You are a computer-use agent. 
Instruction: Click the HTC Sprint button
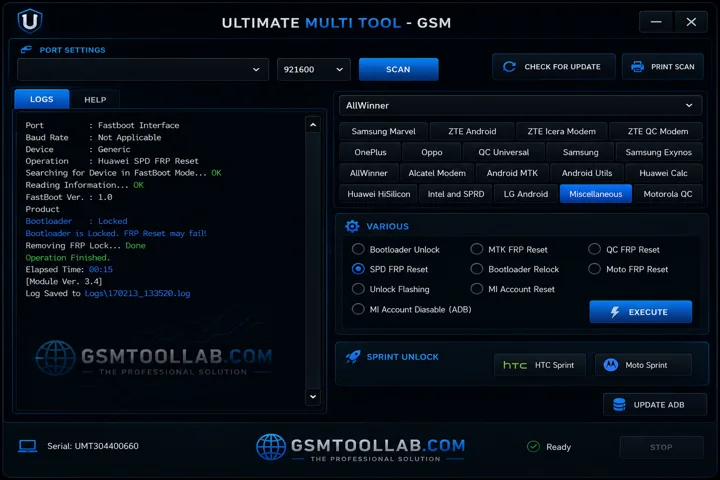pos(540,365)
